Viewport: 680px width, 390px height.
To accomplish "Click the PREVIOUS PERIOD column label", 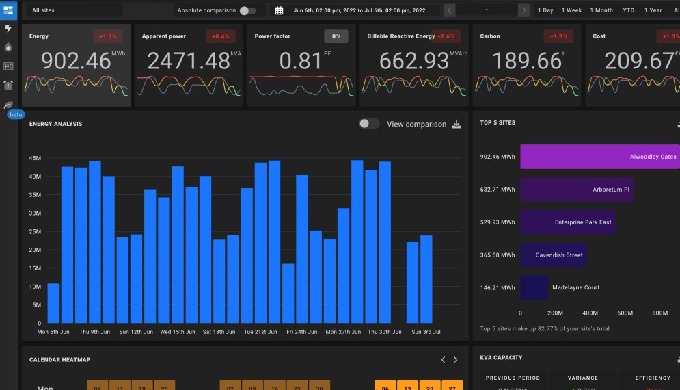I will pyautogui.click(x=513, y=378).
